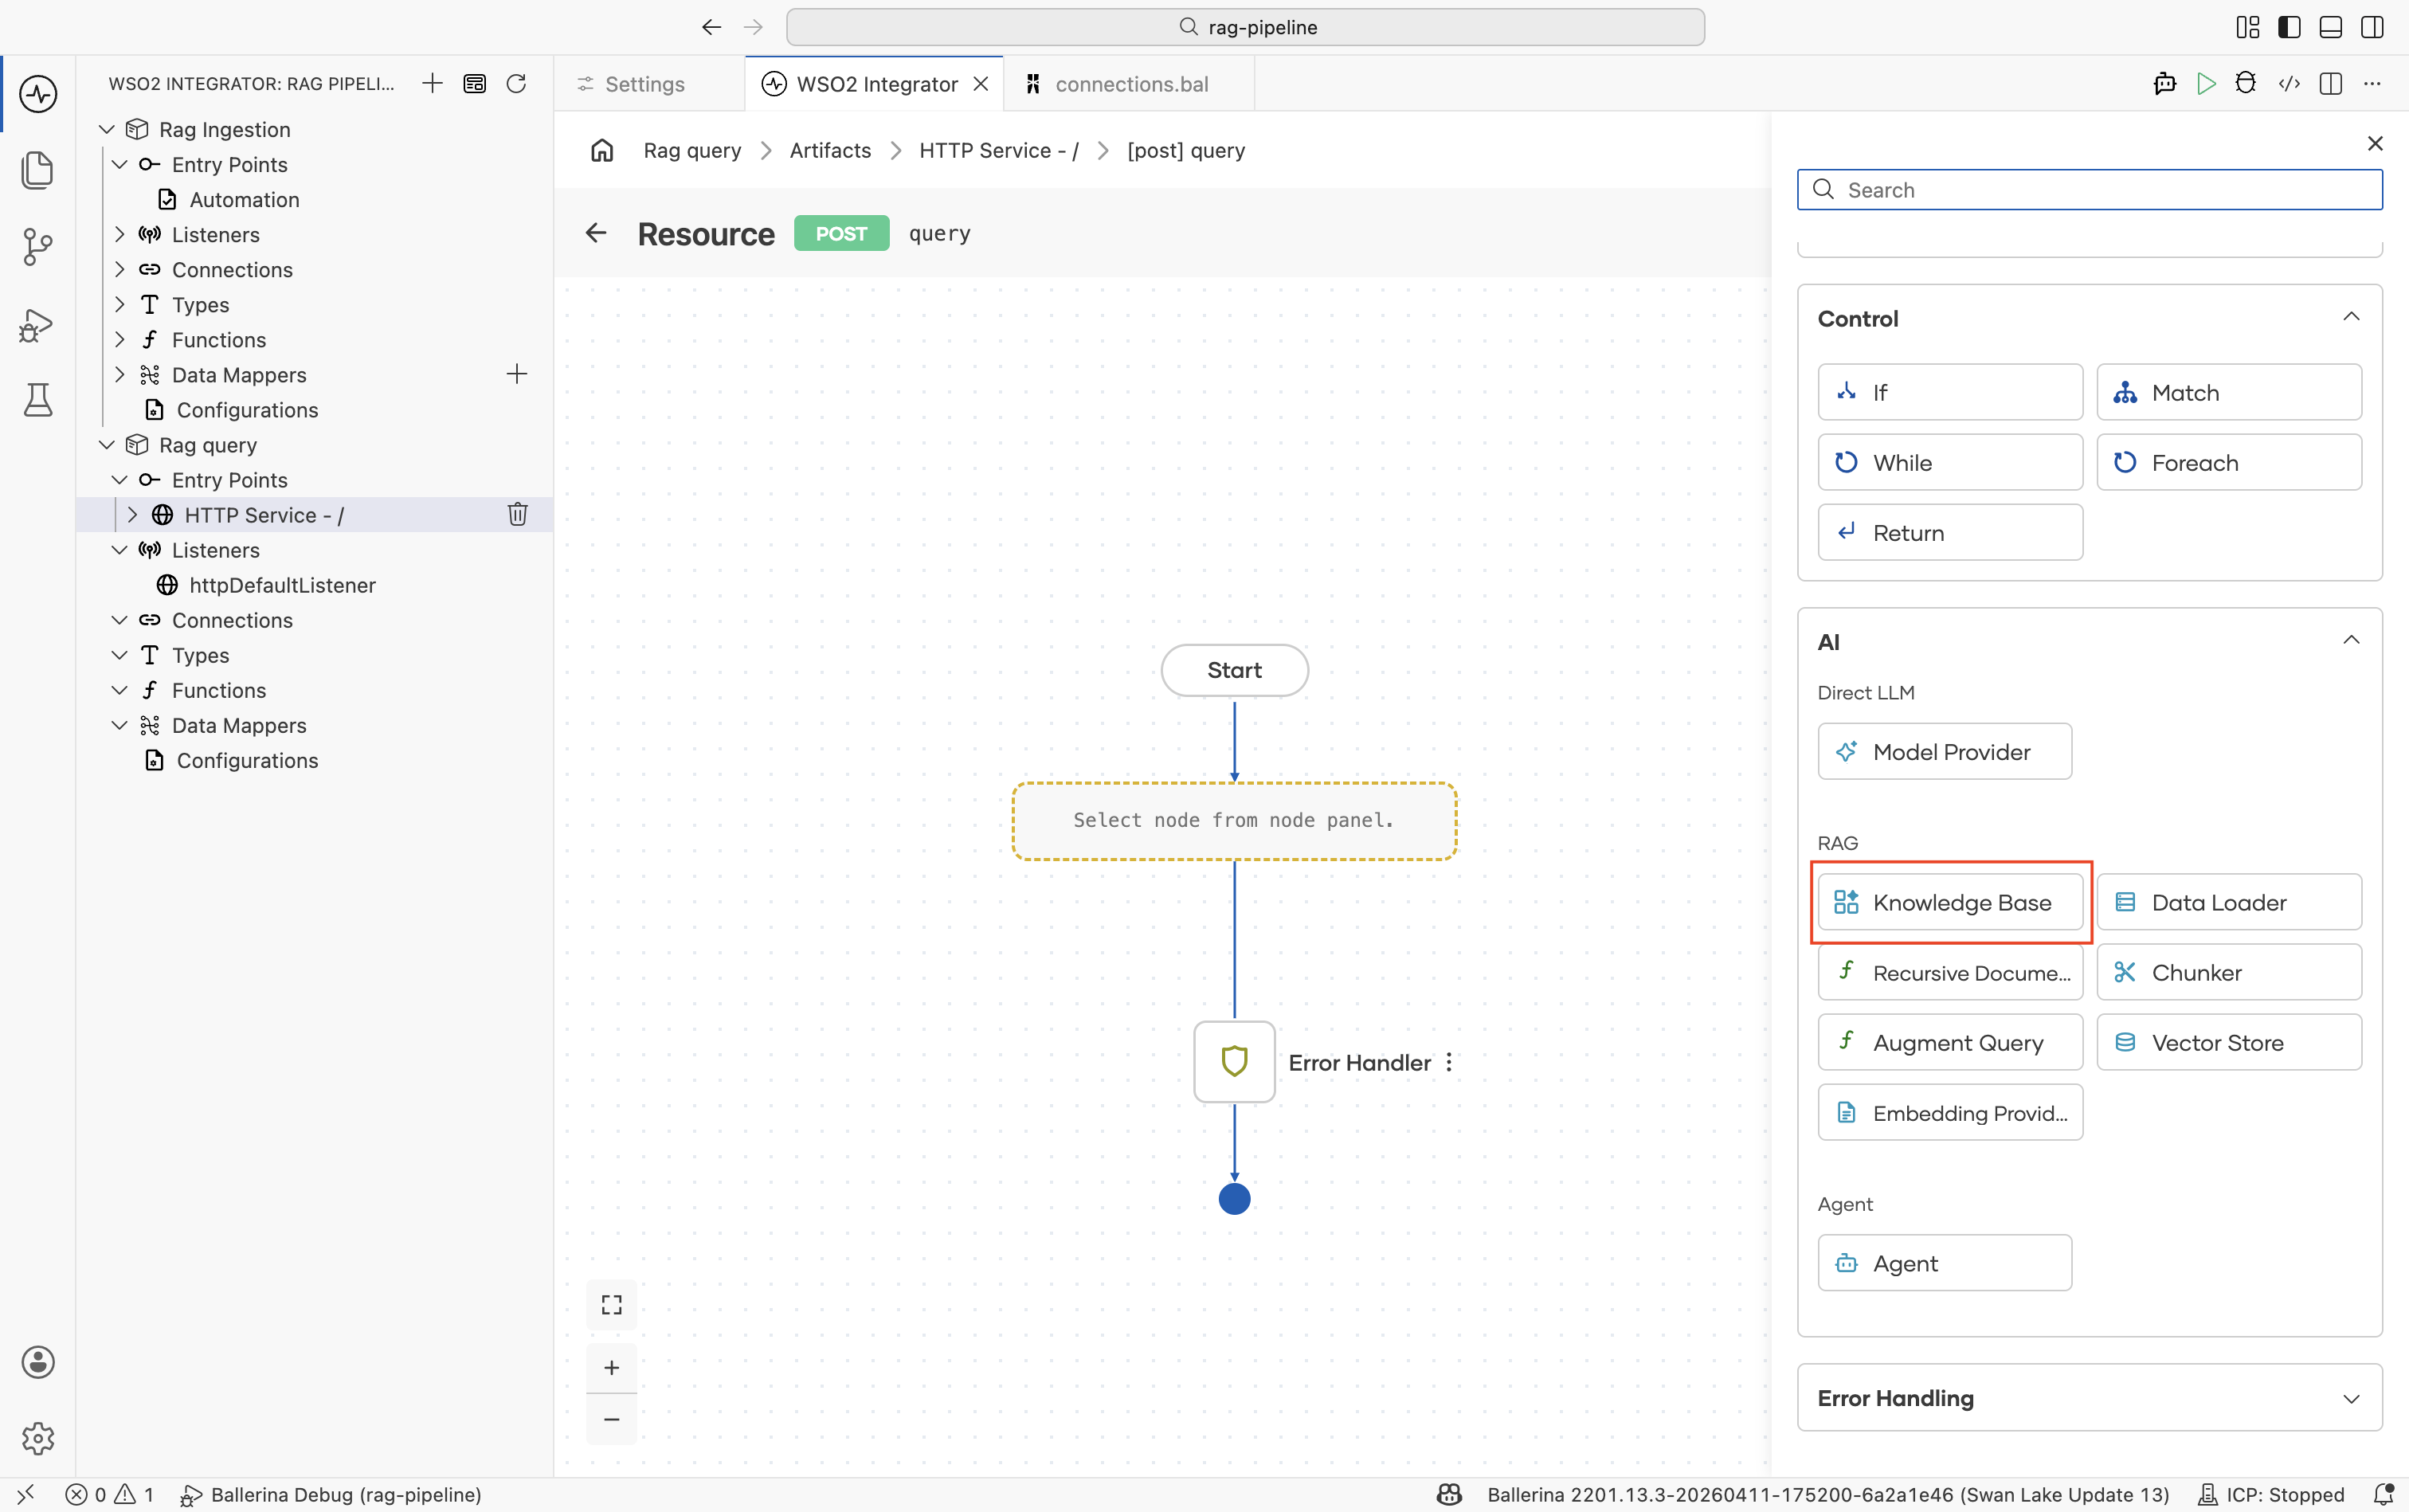Add a new Data Mapper with plus

[x=517, y=374]
